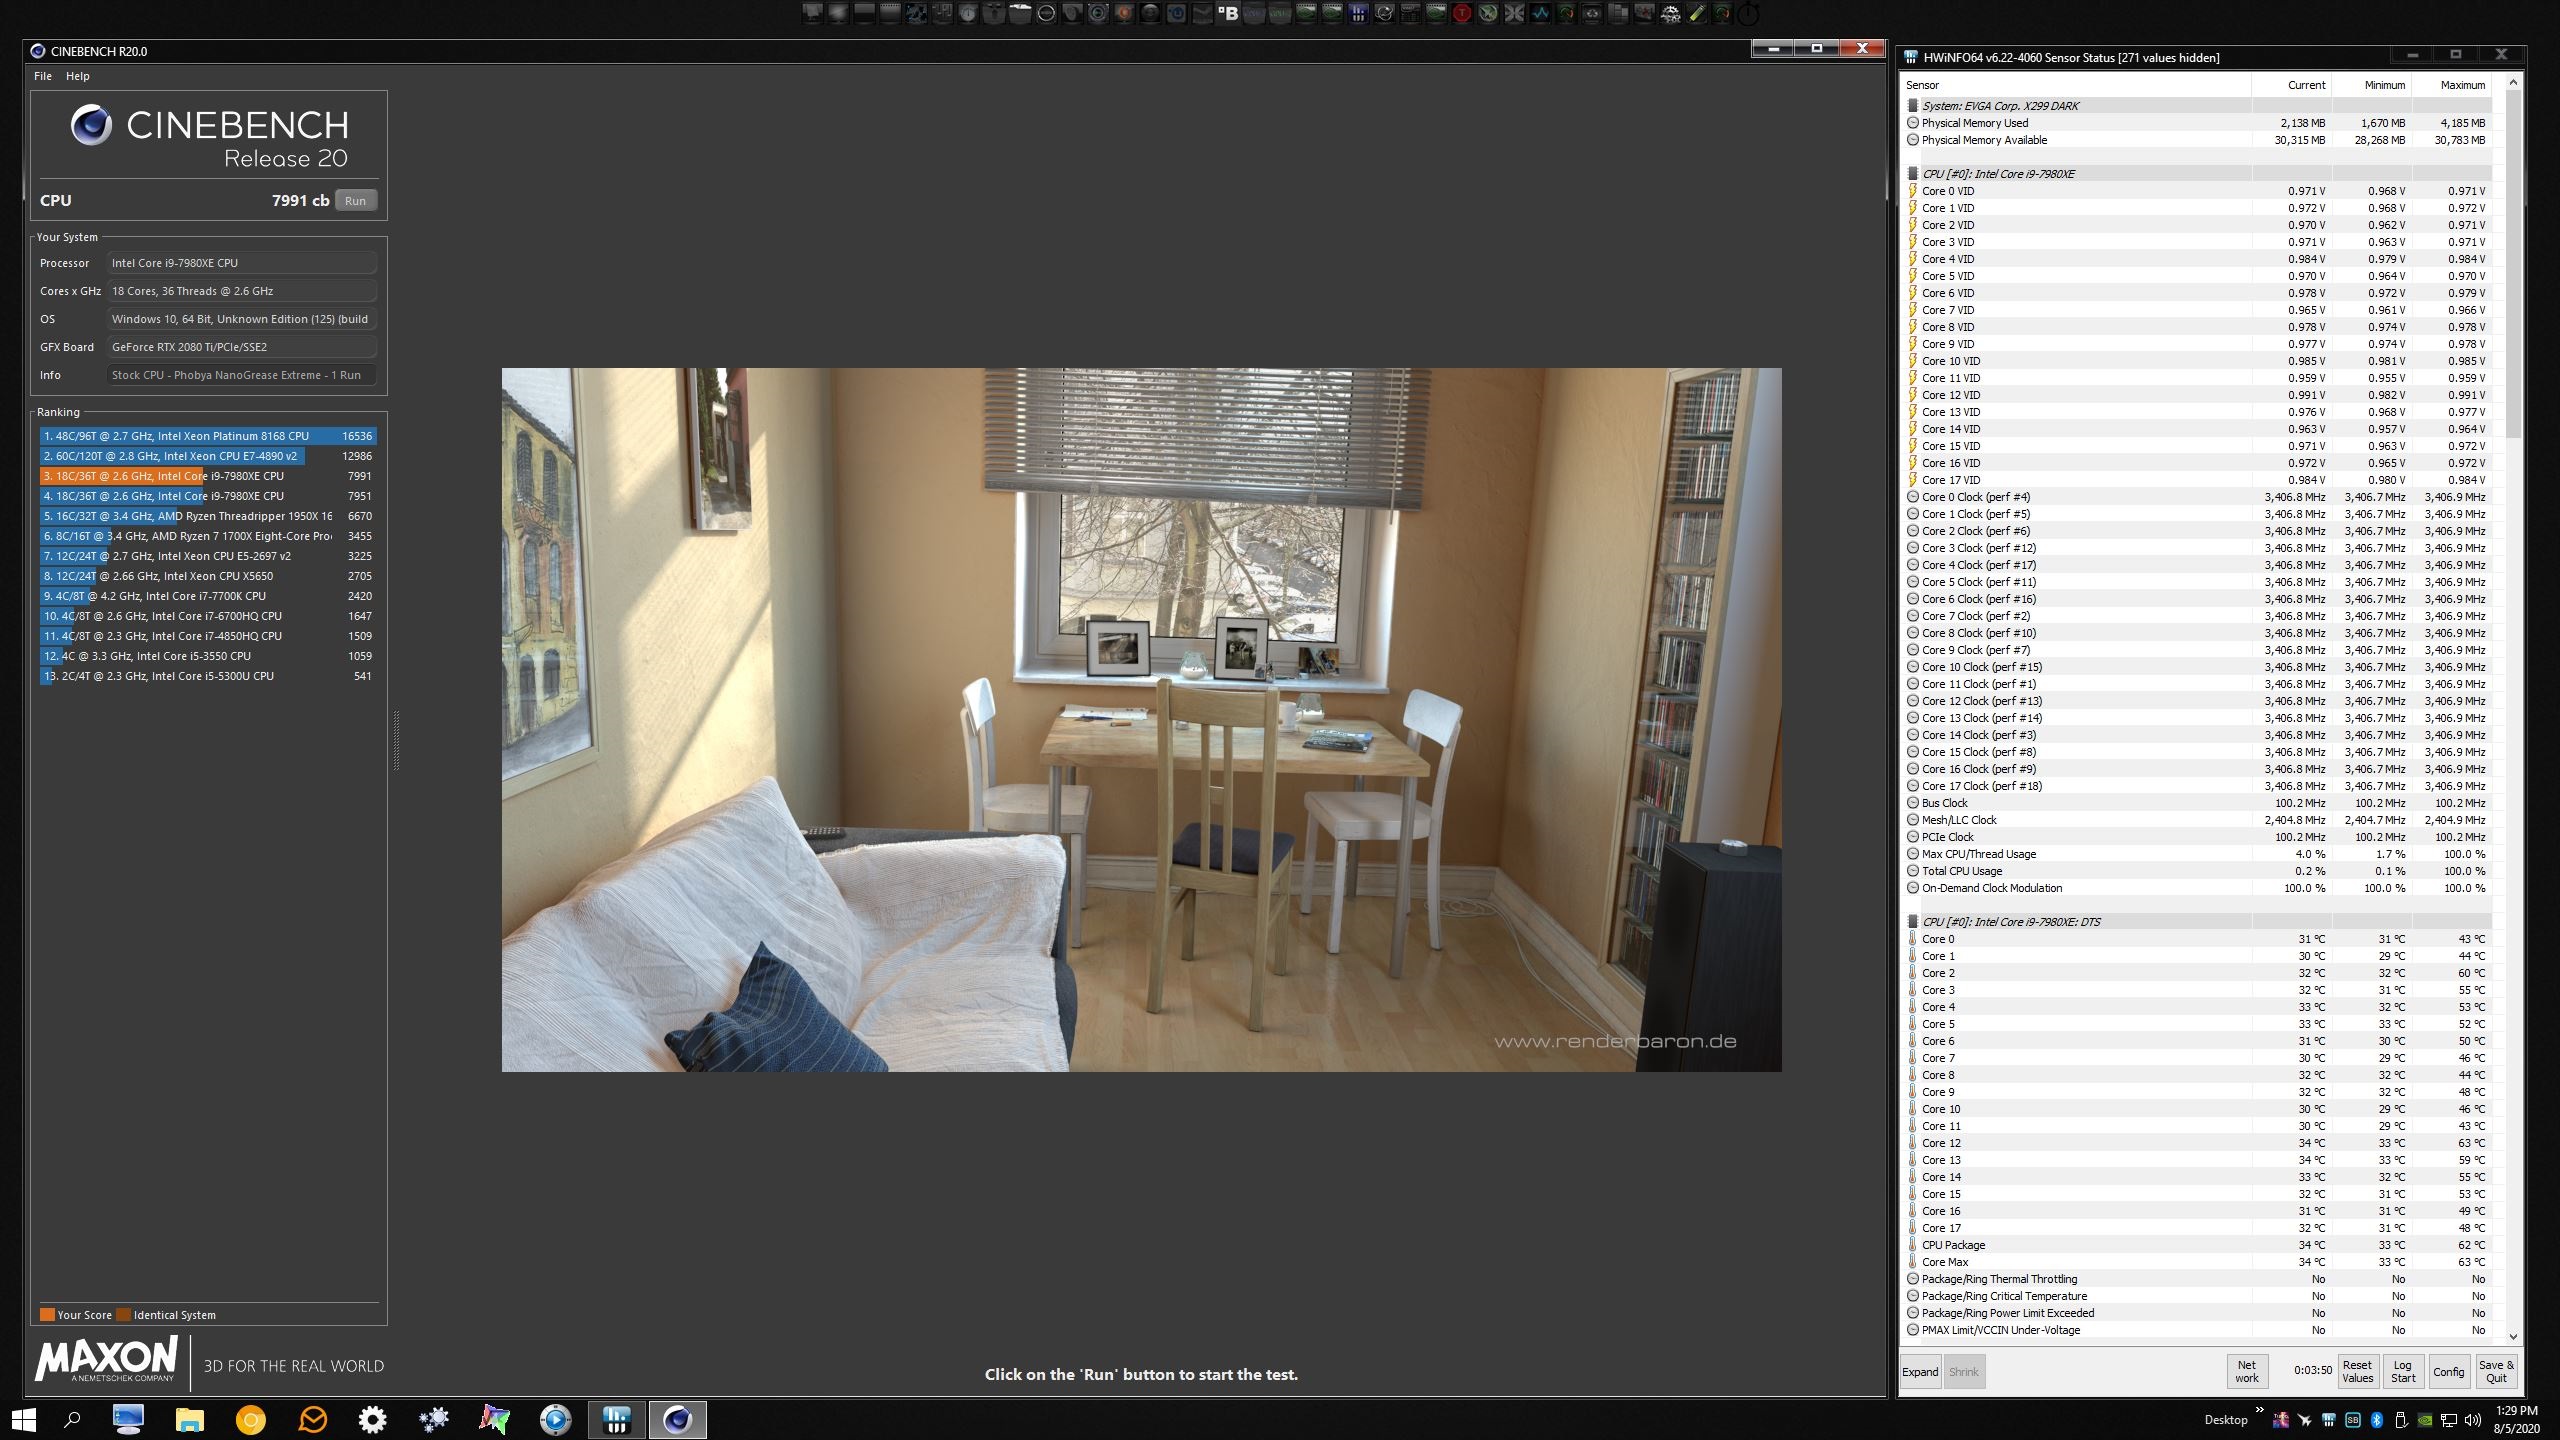
Task: Start logging with Log Start button
Action: 2402,1371
